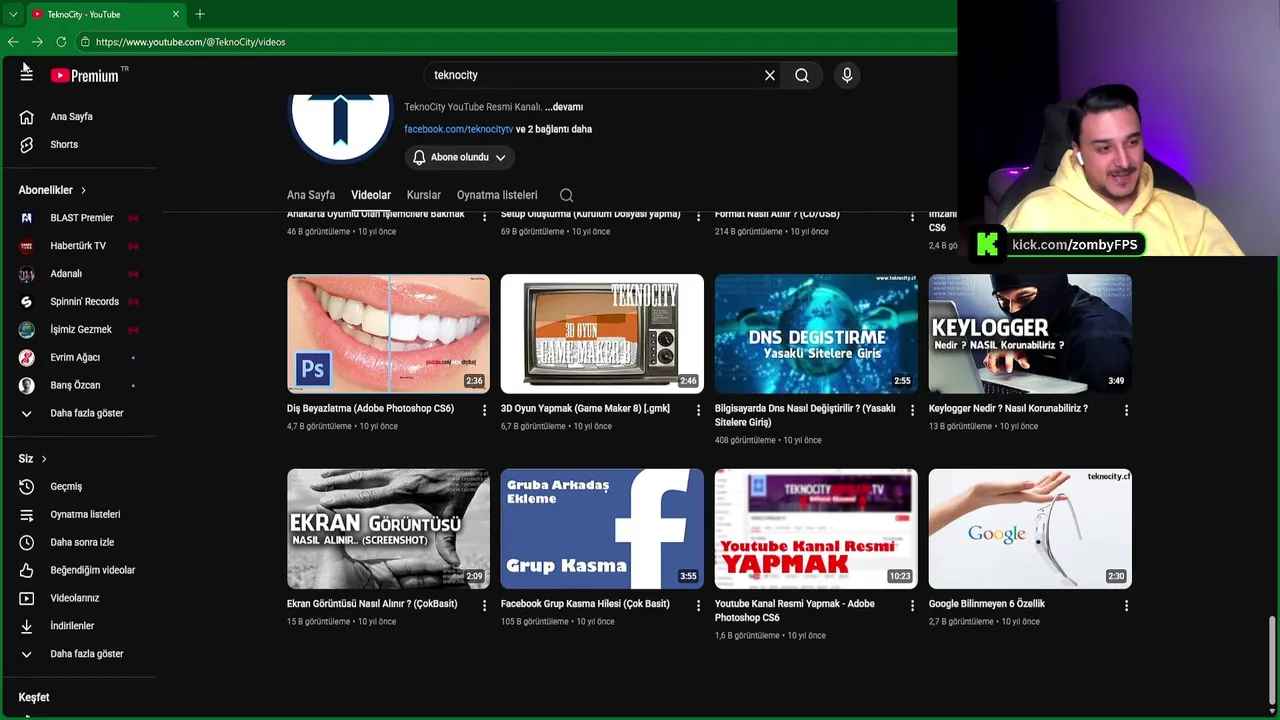Open options menu for Diş Beyazlatma video
Screen dimensions: 1280x720
click(x=485, y=410)
